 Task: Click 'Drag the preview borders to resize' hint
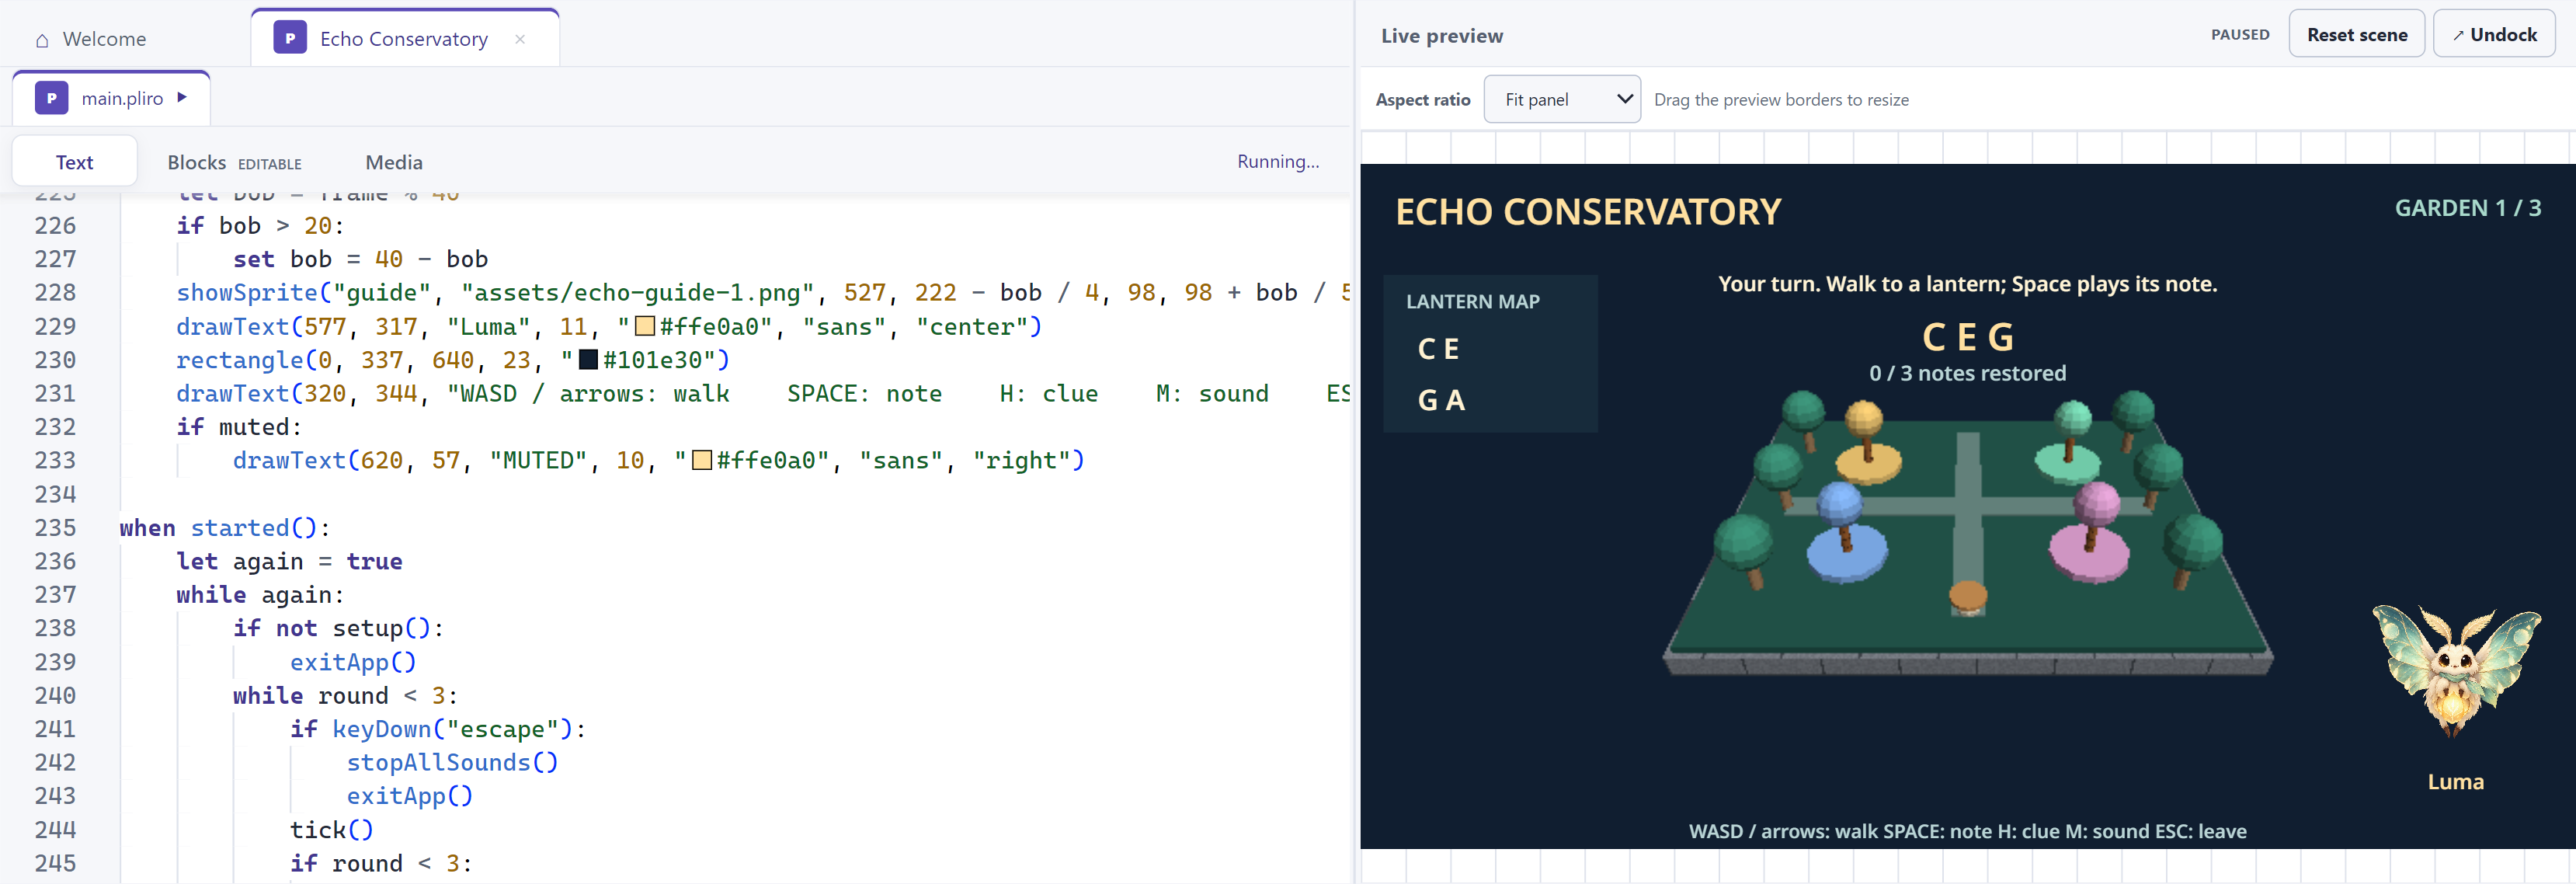pos(1781,99)
